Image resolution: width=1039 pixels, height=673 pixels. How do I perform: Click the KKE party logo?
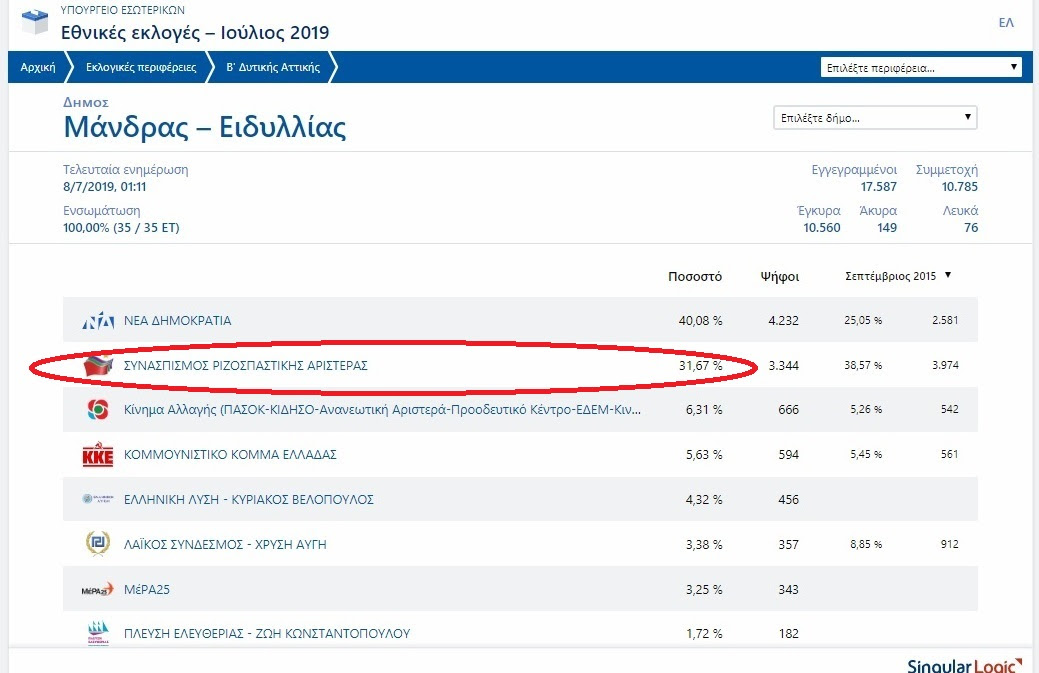(x=98, y=454)
